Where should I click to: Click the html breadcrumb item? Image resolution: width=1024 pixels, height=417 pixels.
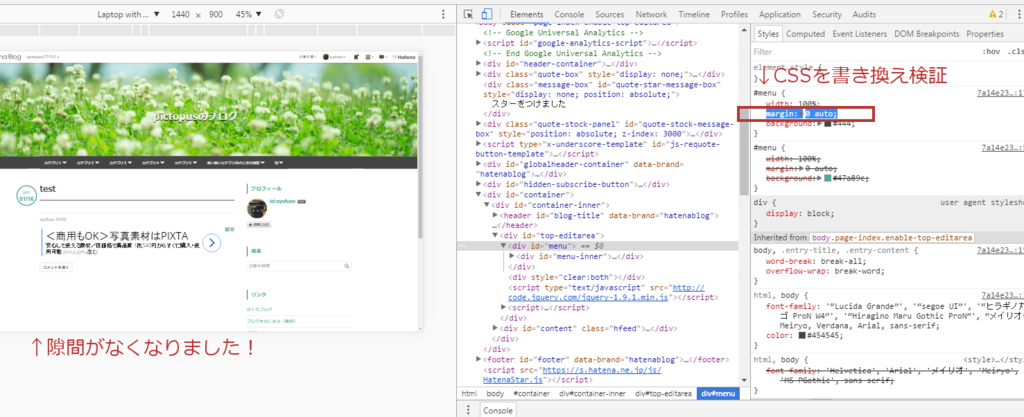click(469, 394)
